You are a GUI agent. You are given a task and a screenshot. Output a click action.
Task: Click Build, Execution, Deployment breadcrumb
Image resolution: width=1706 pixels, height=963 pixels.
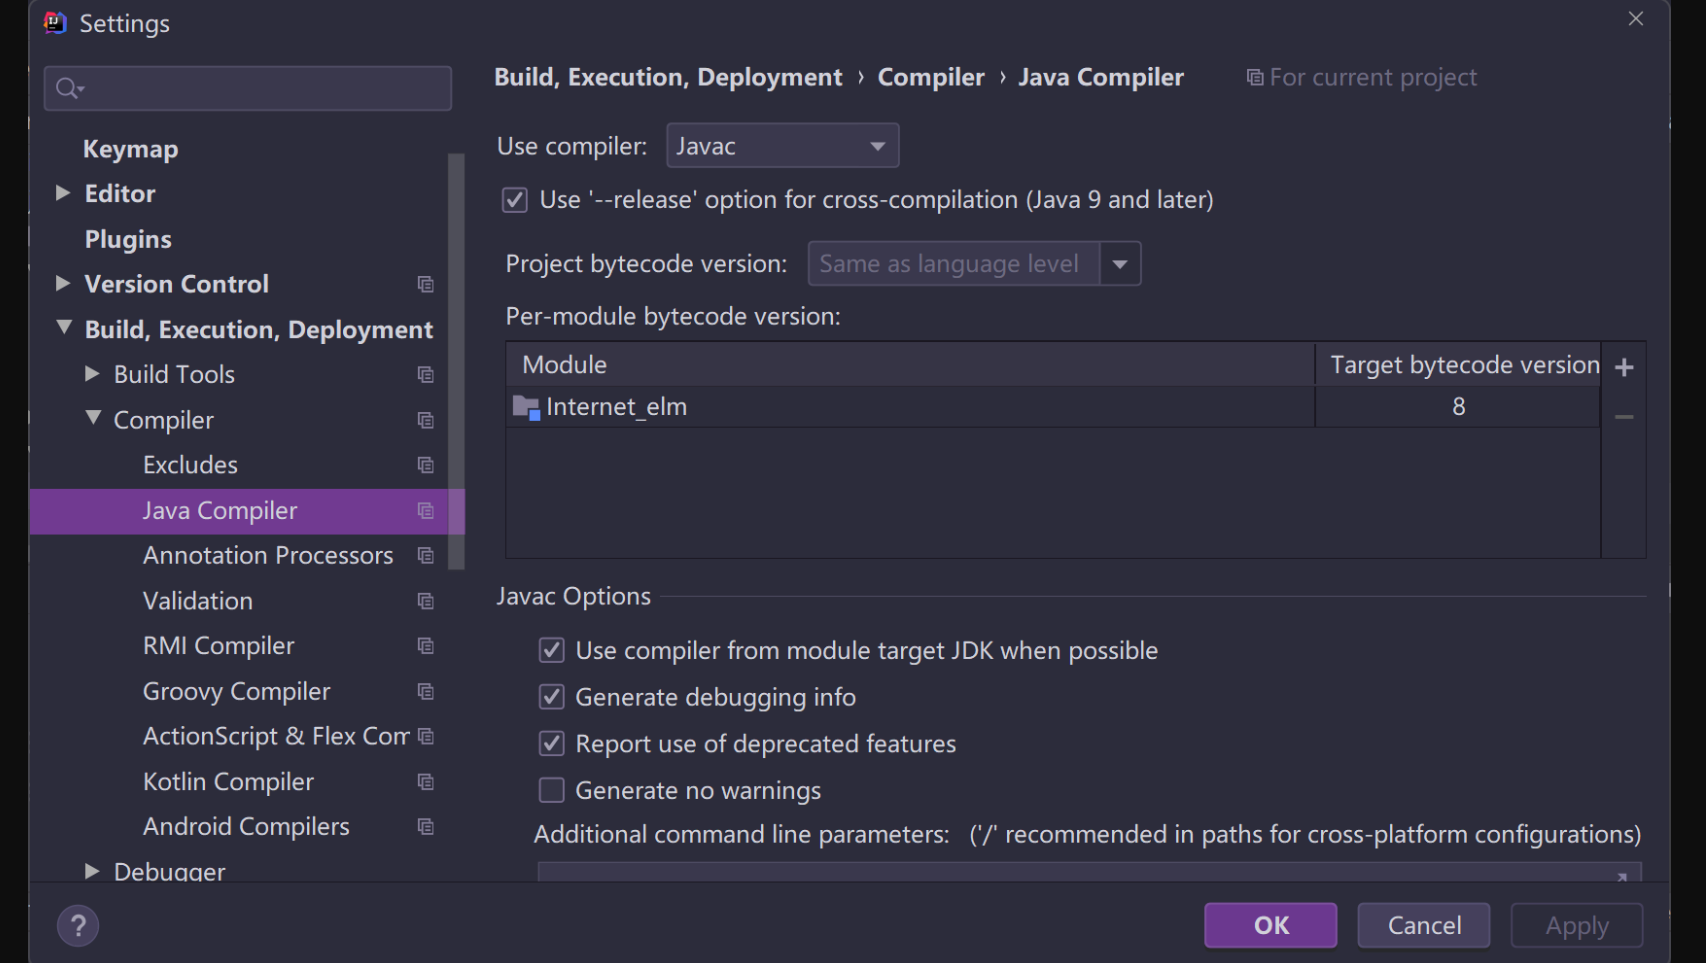[x=668, y=78]
